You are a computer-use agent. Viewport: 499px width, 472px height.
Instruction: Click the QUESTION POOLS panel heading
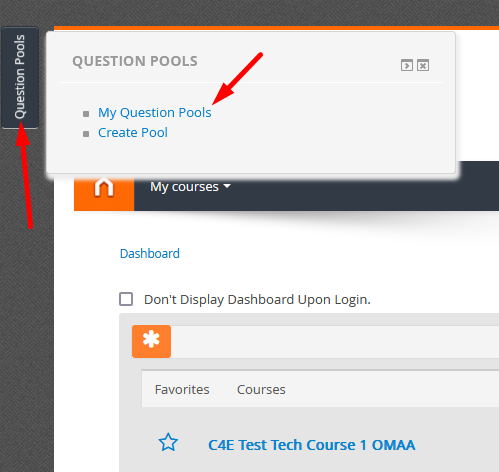click(135, 61)
